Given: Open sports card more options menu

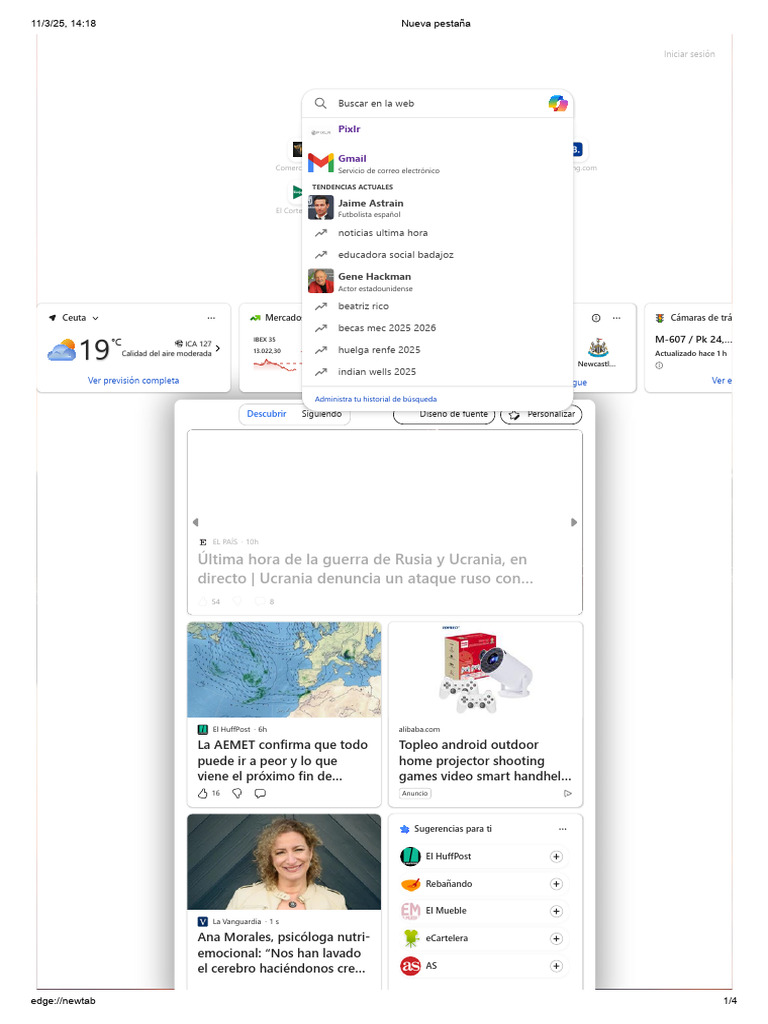Looking at the screenshot, I should [616, 318].
